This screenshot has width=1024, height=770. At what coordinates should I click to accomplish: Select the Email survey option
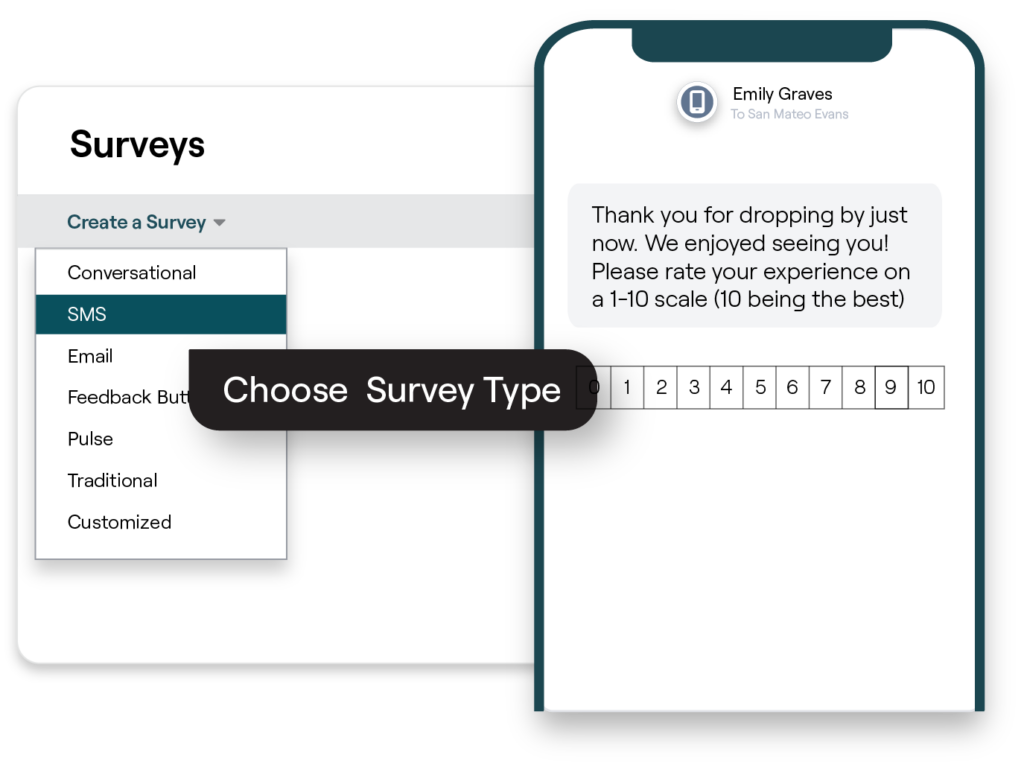(92, 356)
